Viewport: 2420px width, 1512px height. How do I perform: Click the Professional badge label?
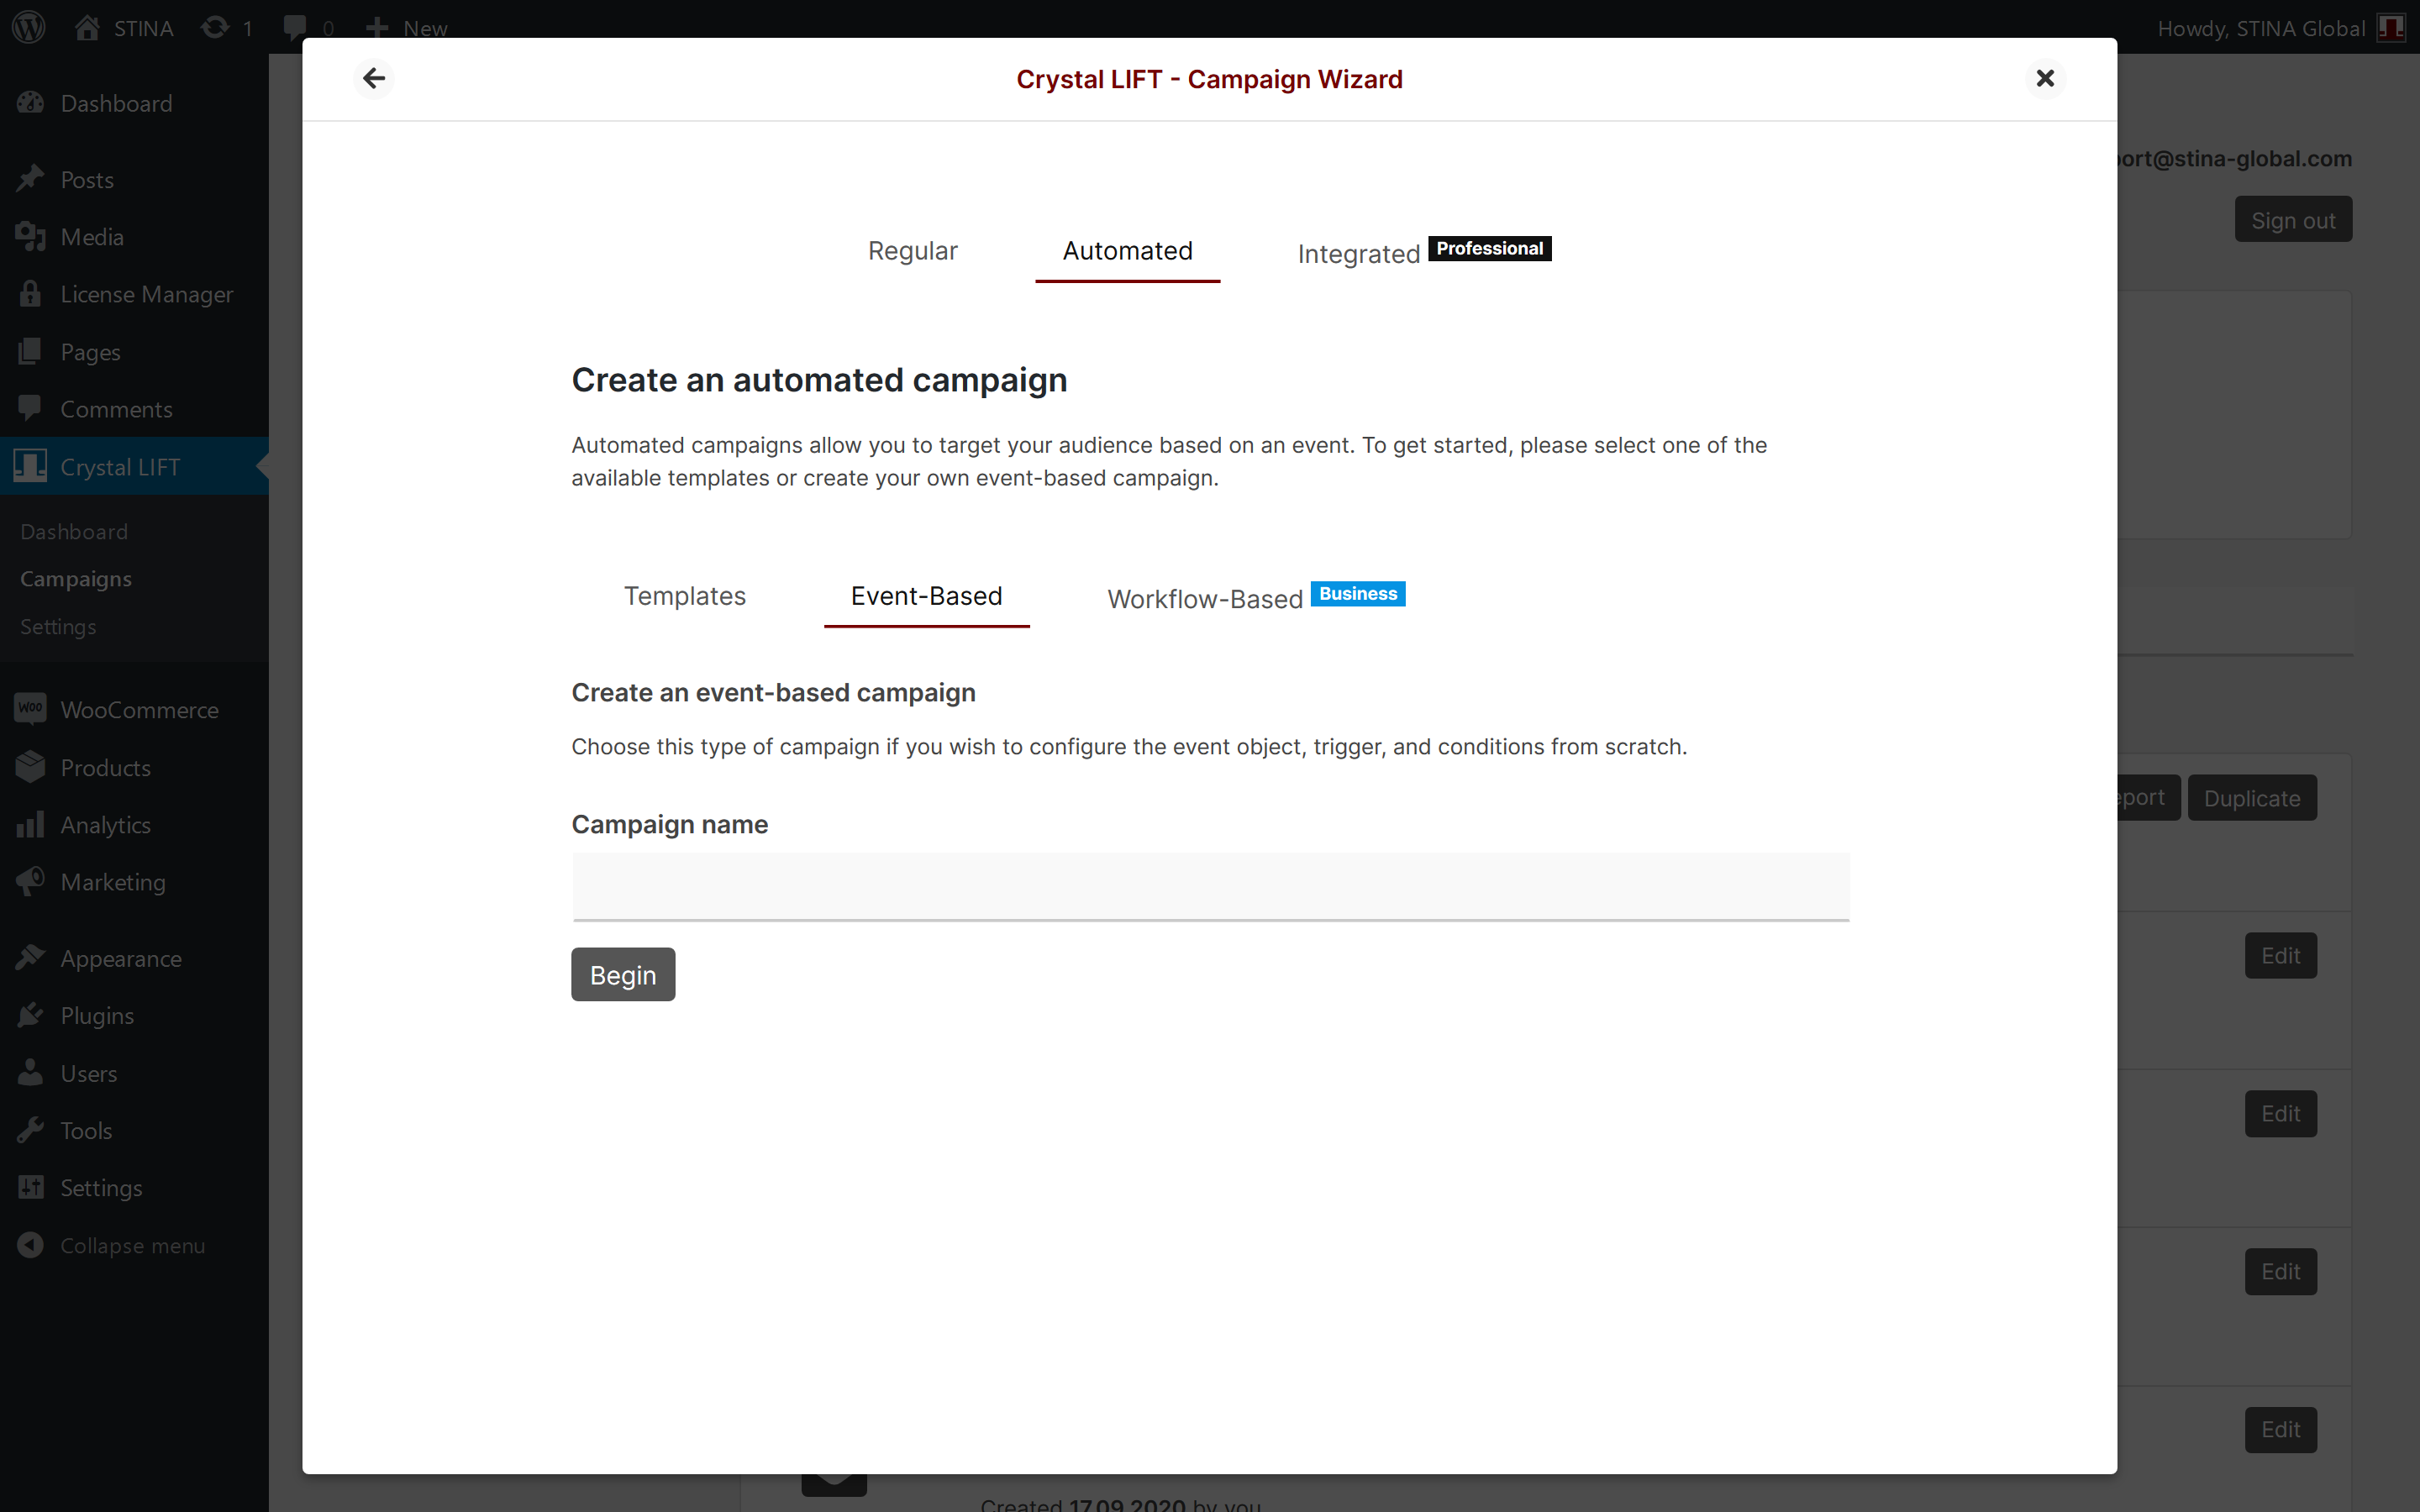click(1489, 248)
